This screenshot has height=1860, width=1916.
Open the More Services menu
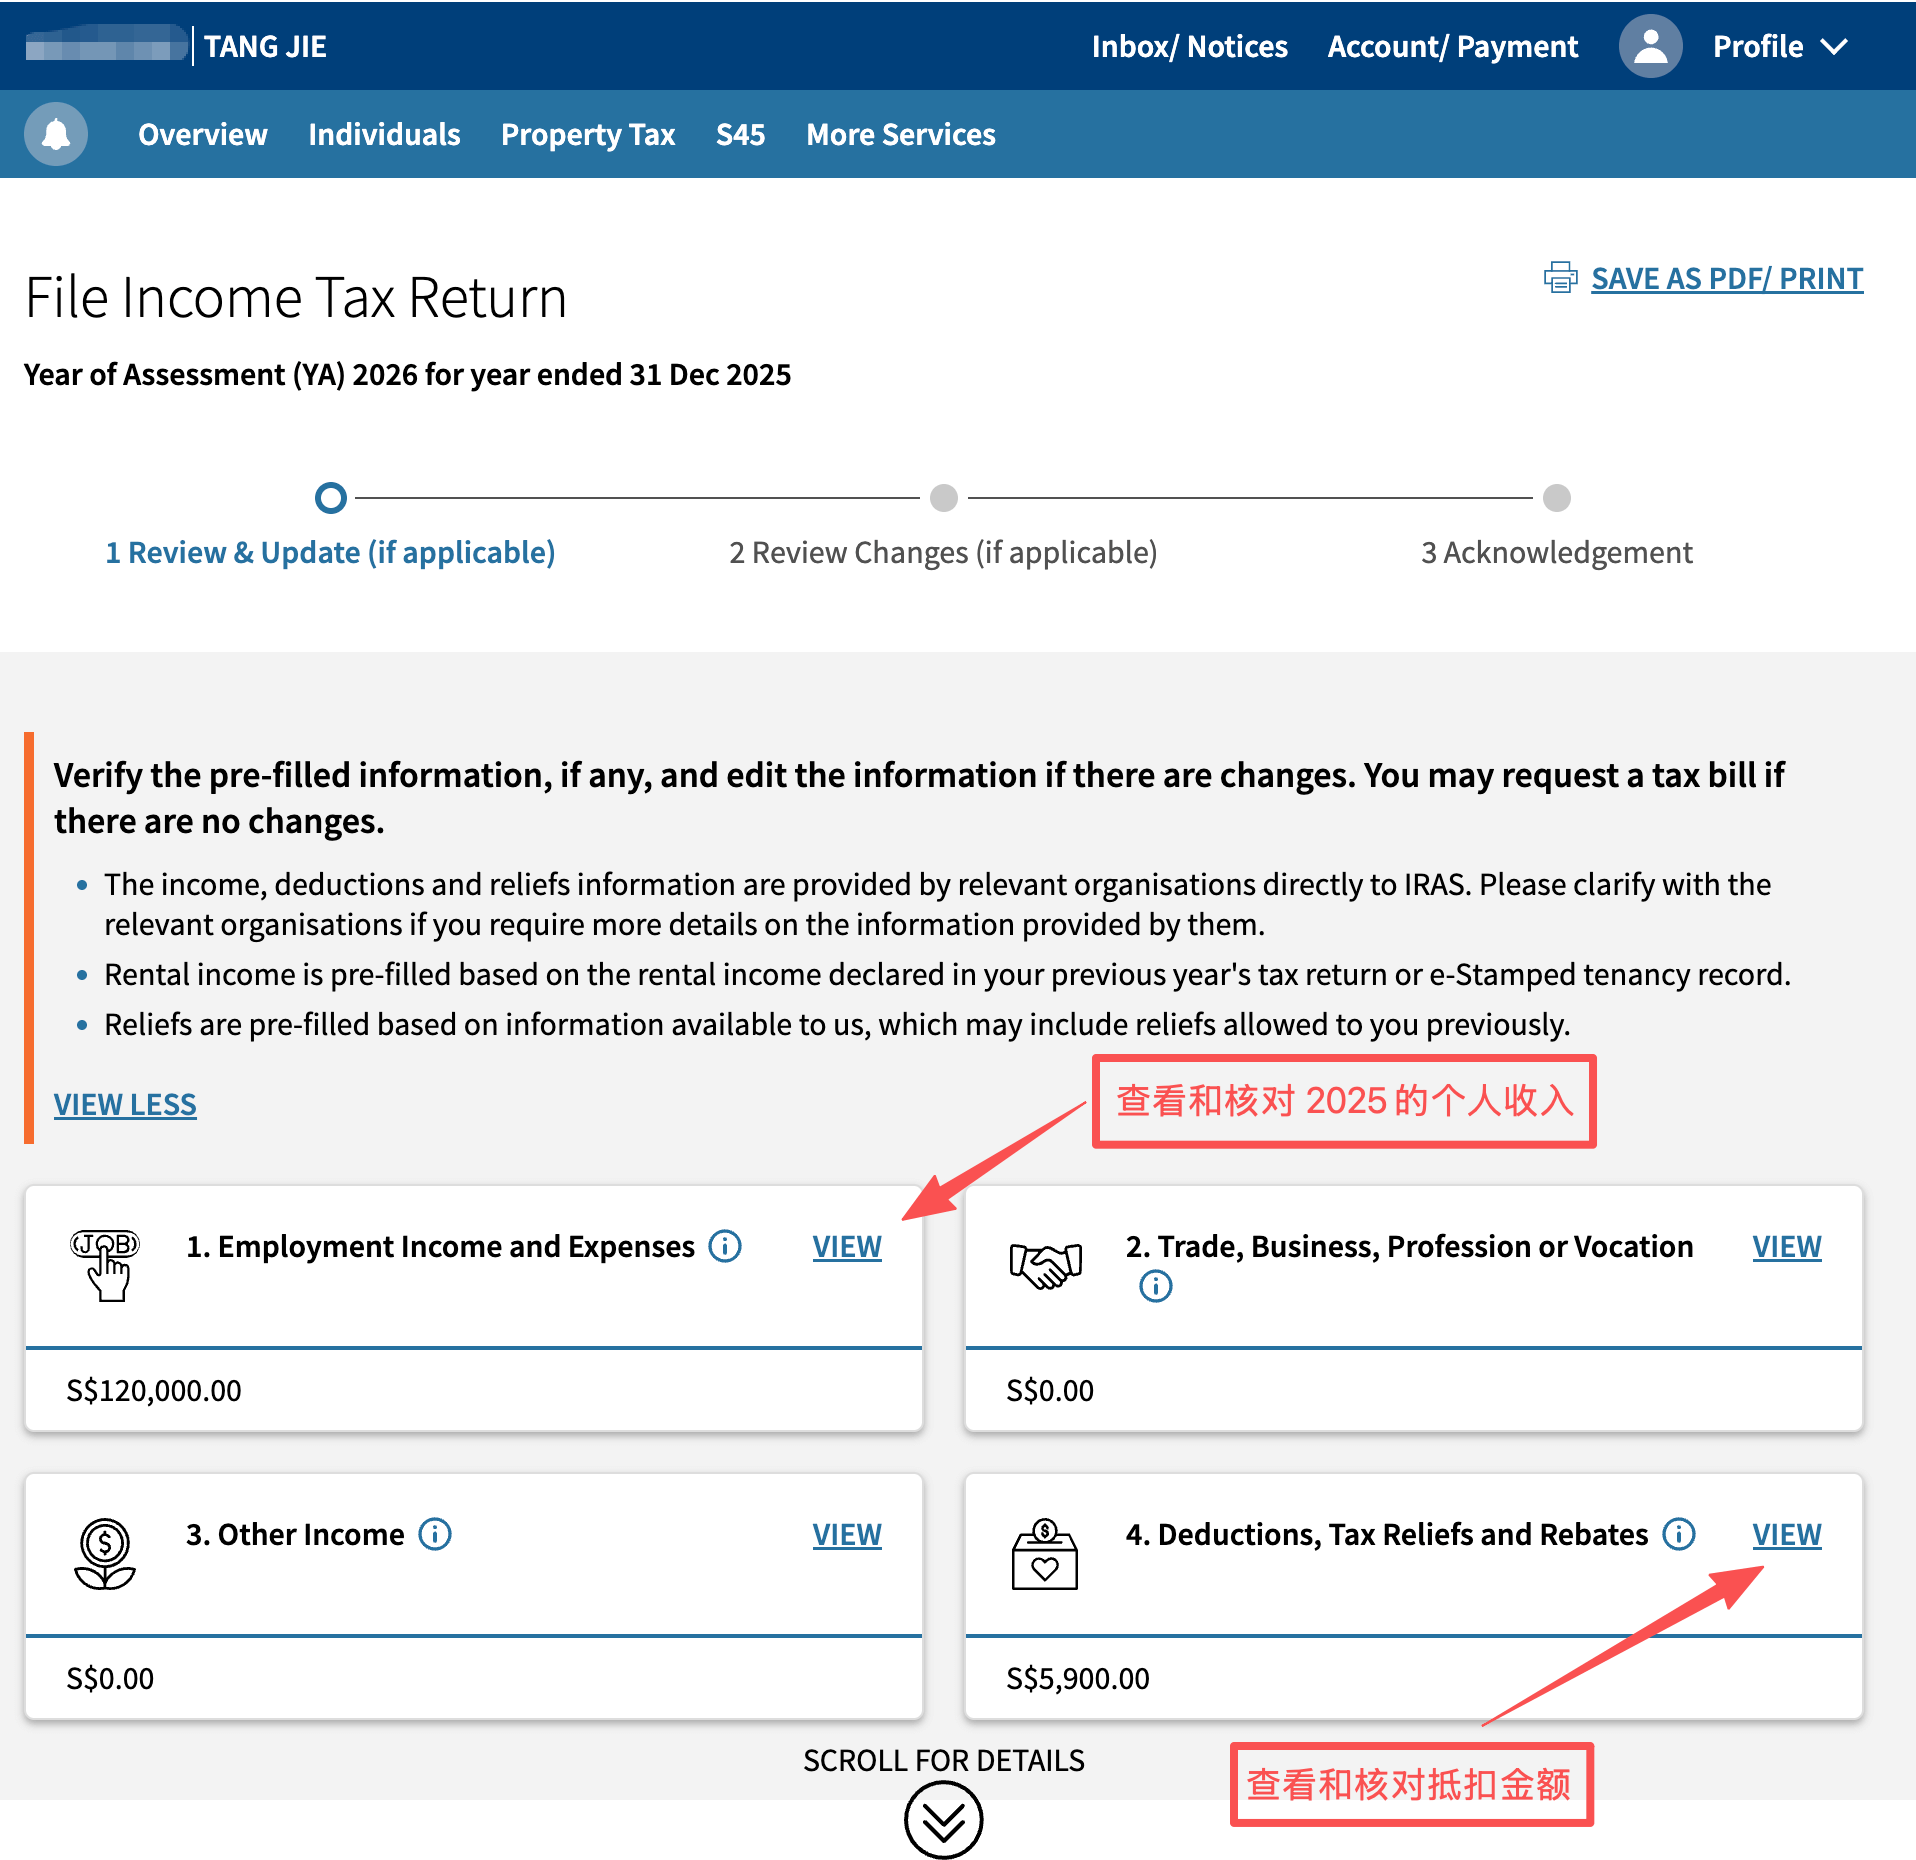pos(900,134)
